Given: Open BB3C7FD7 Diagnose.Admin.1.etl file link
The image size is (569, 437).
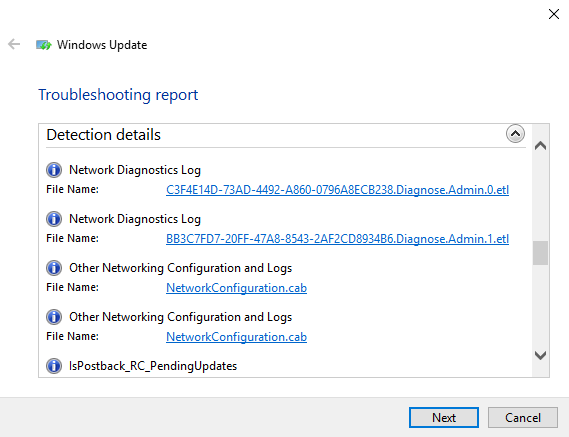Looking at the screenshot, I should point(337,239).
